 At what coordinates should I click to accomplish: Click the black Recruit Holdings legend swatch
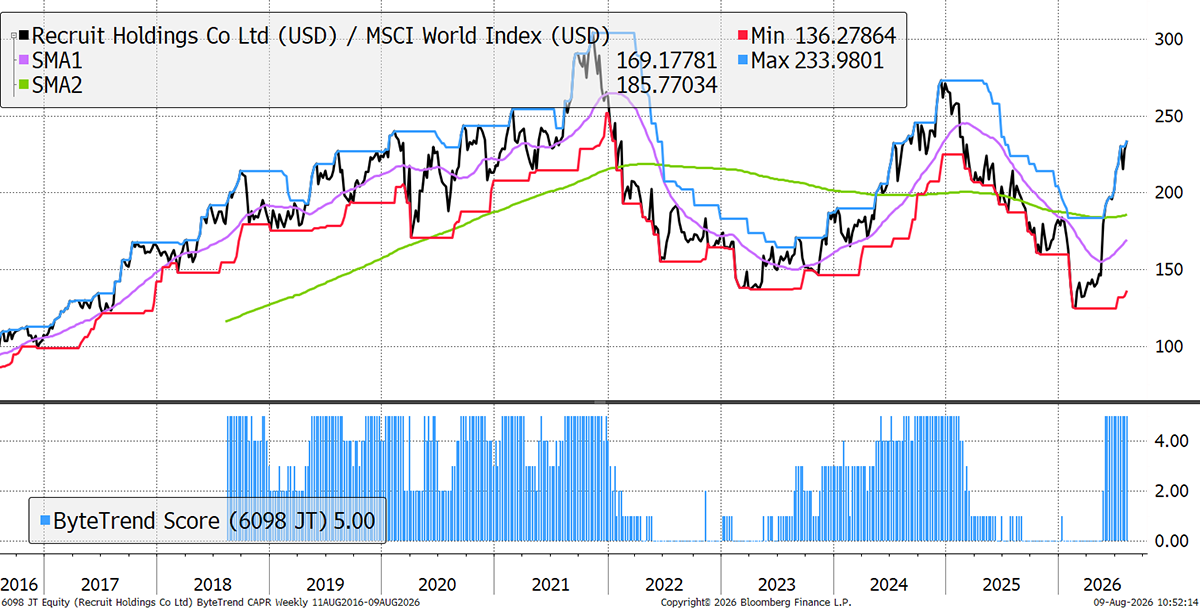tap(25, 37)
